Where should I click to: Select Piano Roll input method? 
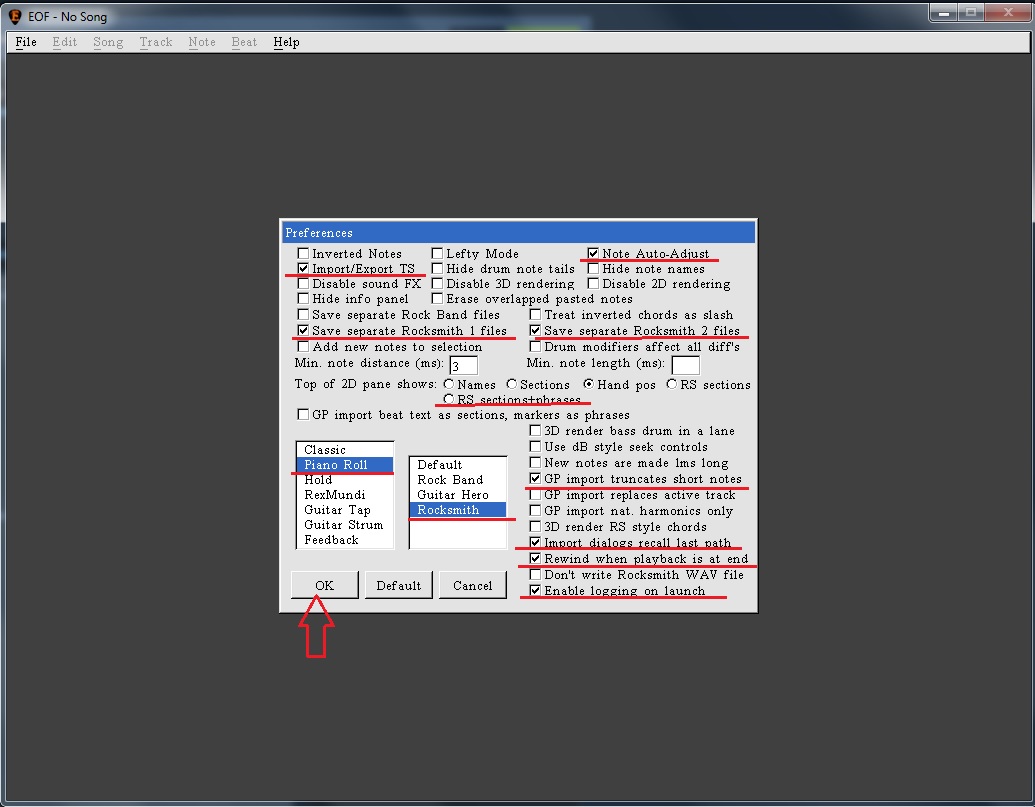[x=345, y=465]
